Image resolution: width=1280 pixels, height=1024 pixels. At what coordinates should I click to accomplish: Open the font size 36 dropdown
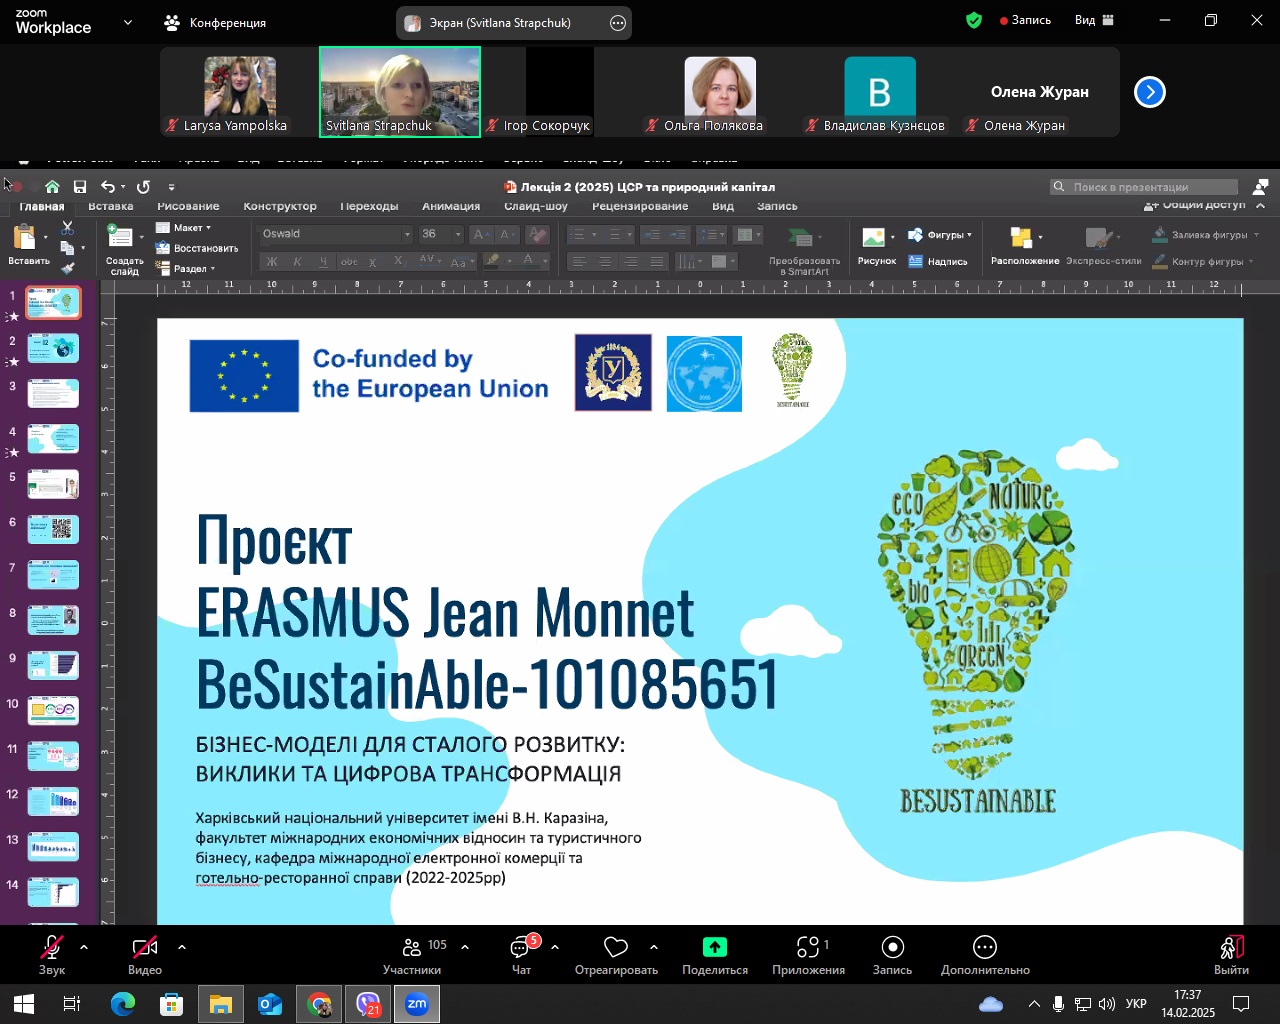(x=458, y=234)
